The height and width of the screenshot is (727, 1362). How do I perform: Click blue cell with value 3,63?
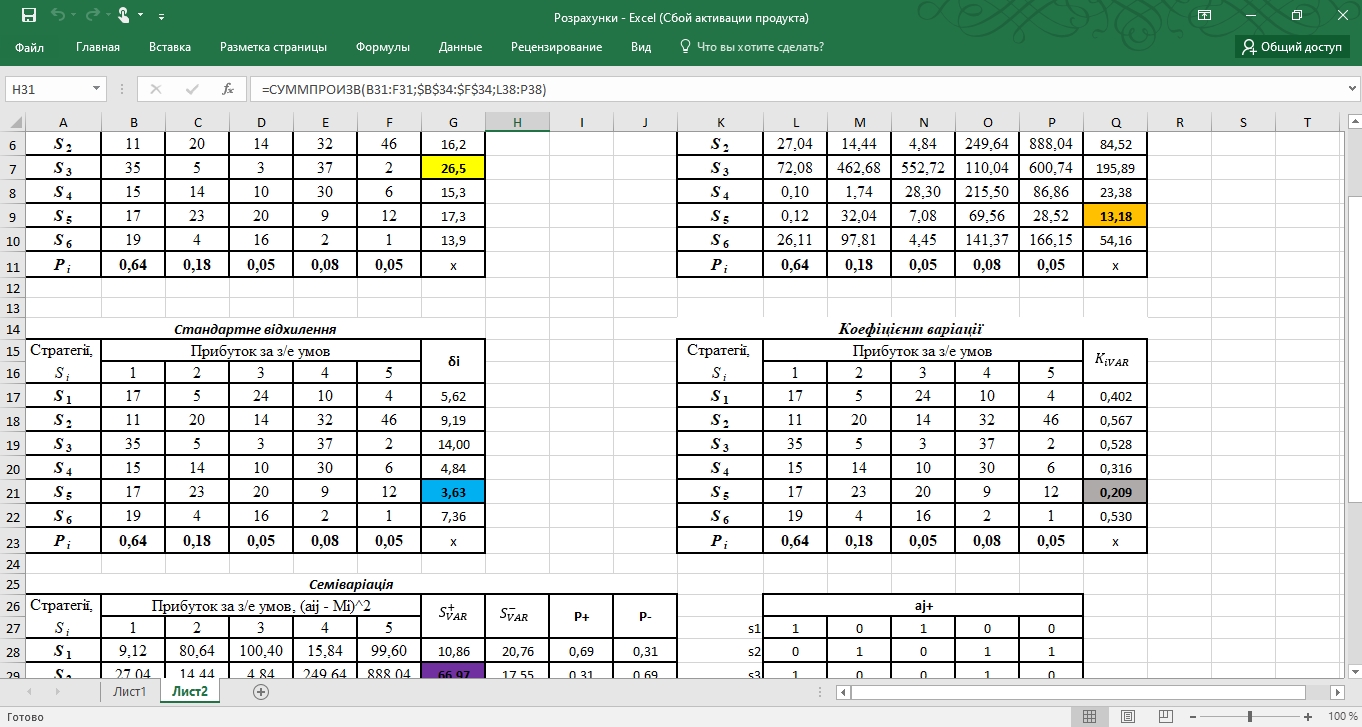[x=453, y=490]
